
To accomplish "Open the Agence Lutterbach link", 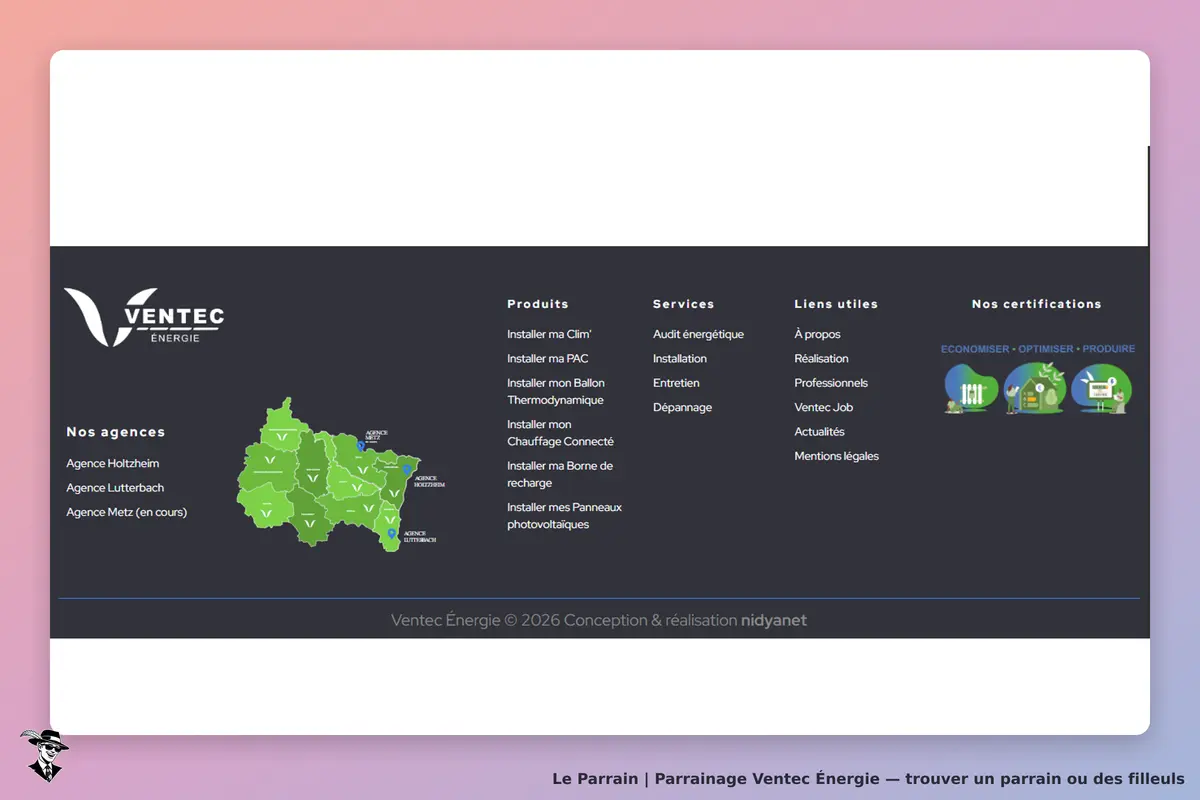I will click(115, 488).
